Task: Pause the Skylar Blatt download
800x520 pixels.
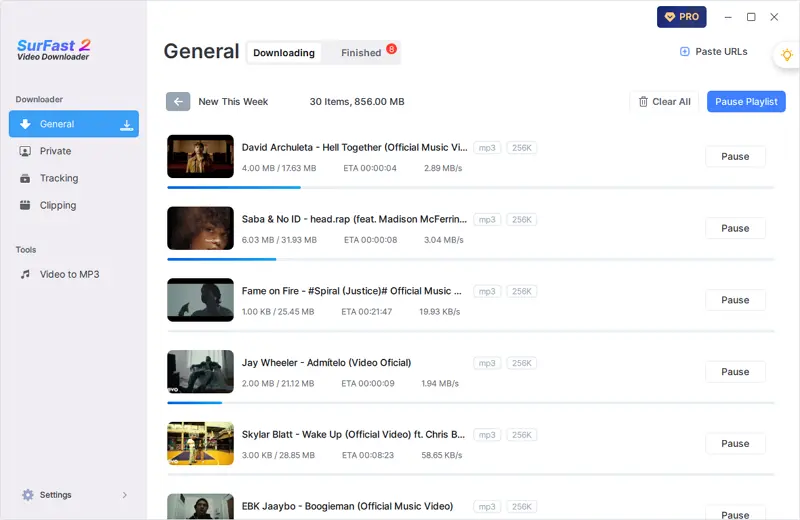Action: point(735,443)
